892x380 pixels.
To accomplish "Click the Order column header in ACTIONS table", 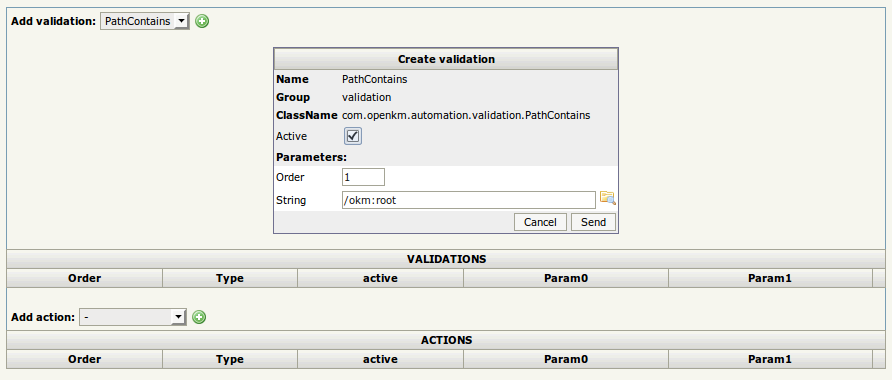I will click(85, 359).
